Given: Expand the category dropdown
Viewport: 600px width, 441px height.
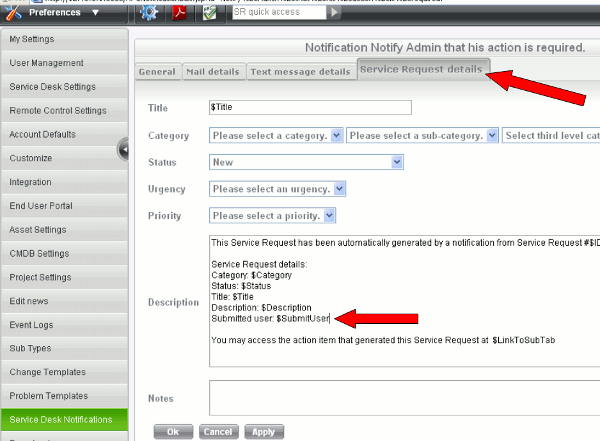Looking at the screenshot, I should coord(336,135).
